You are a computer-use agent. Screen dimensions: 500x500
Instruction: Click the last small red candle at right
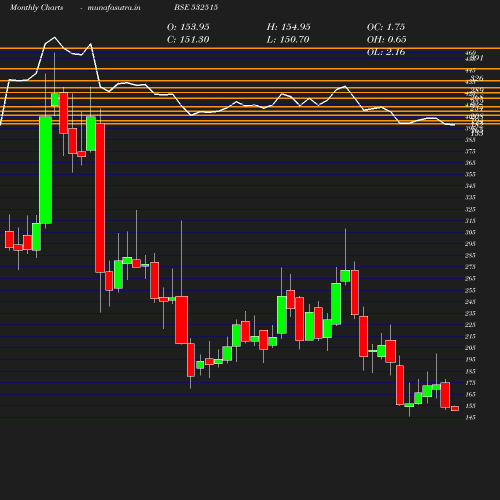[x=455, y=408]
